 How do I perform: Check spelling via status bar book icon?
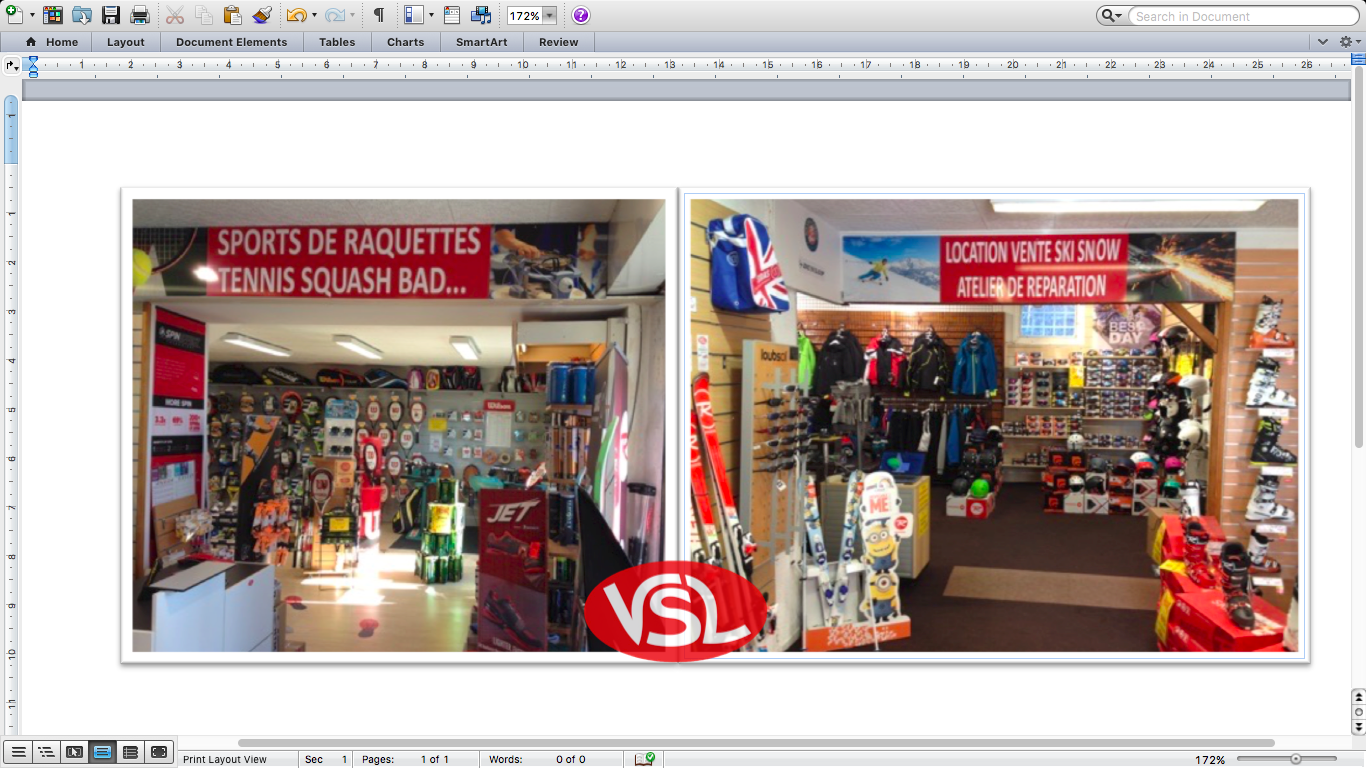coord(642,759)
